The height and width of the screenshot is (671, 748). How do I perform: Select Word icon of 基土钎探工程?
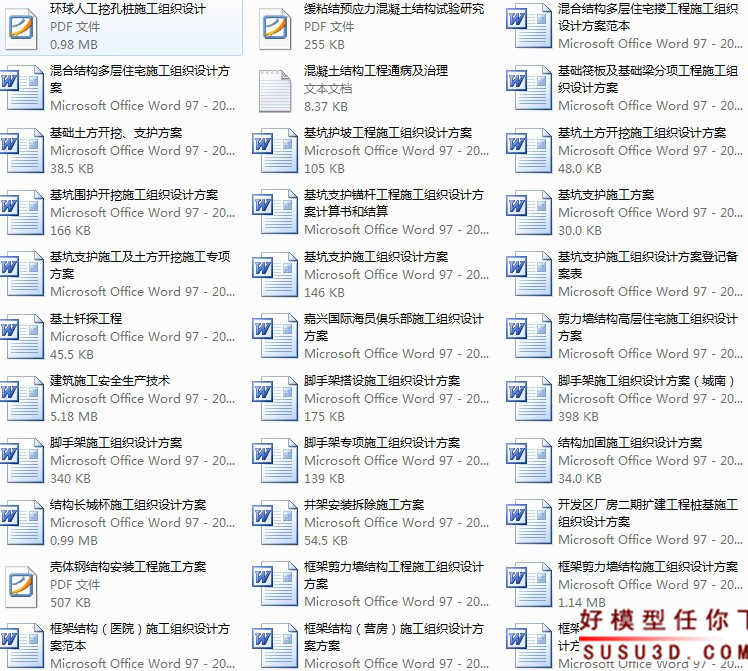pyautogui.click(x=22, y=336)
